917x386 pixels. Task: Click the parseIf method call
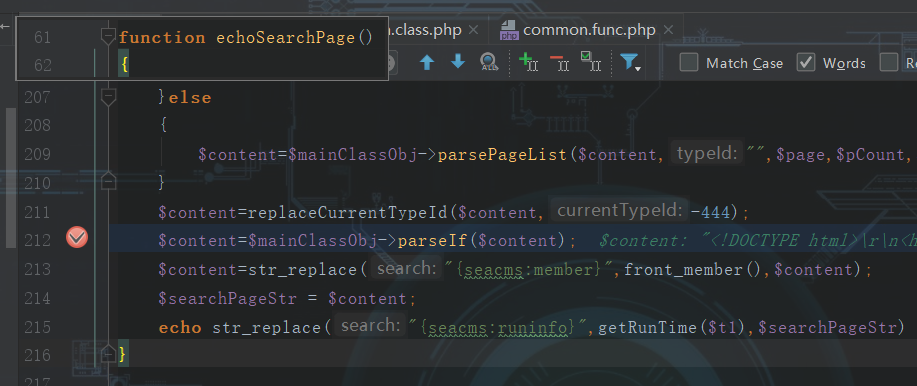pyautogui.click(x=432, y=240)
